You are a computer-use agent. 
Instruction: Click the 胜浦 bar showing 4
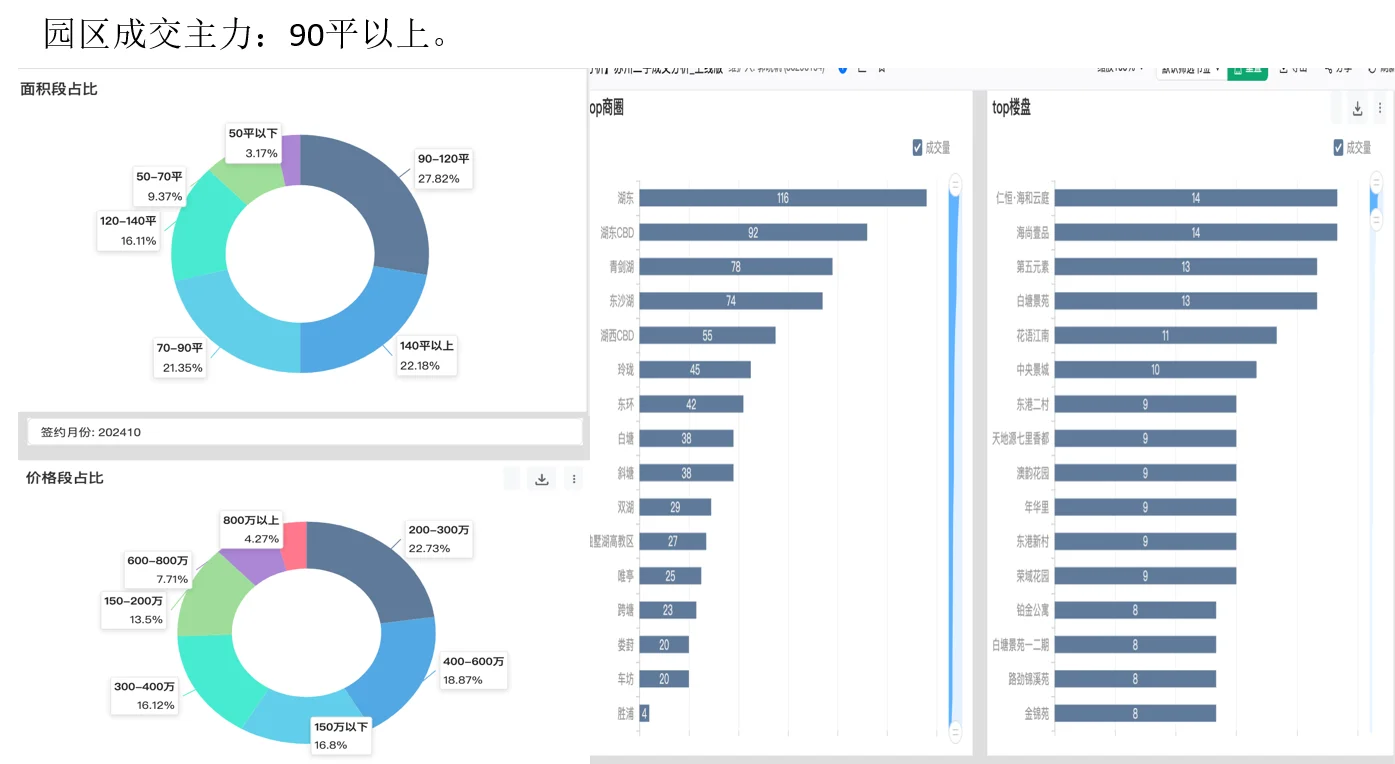[645, 713]
